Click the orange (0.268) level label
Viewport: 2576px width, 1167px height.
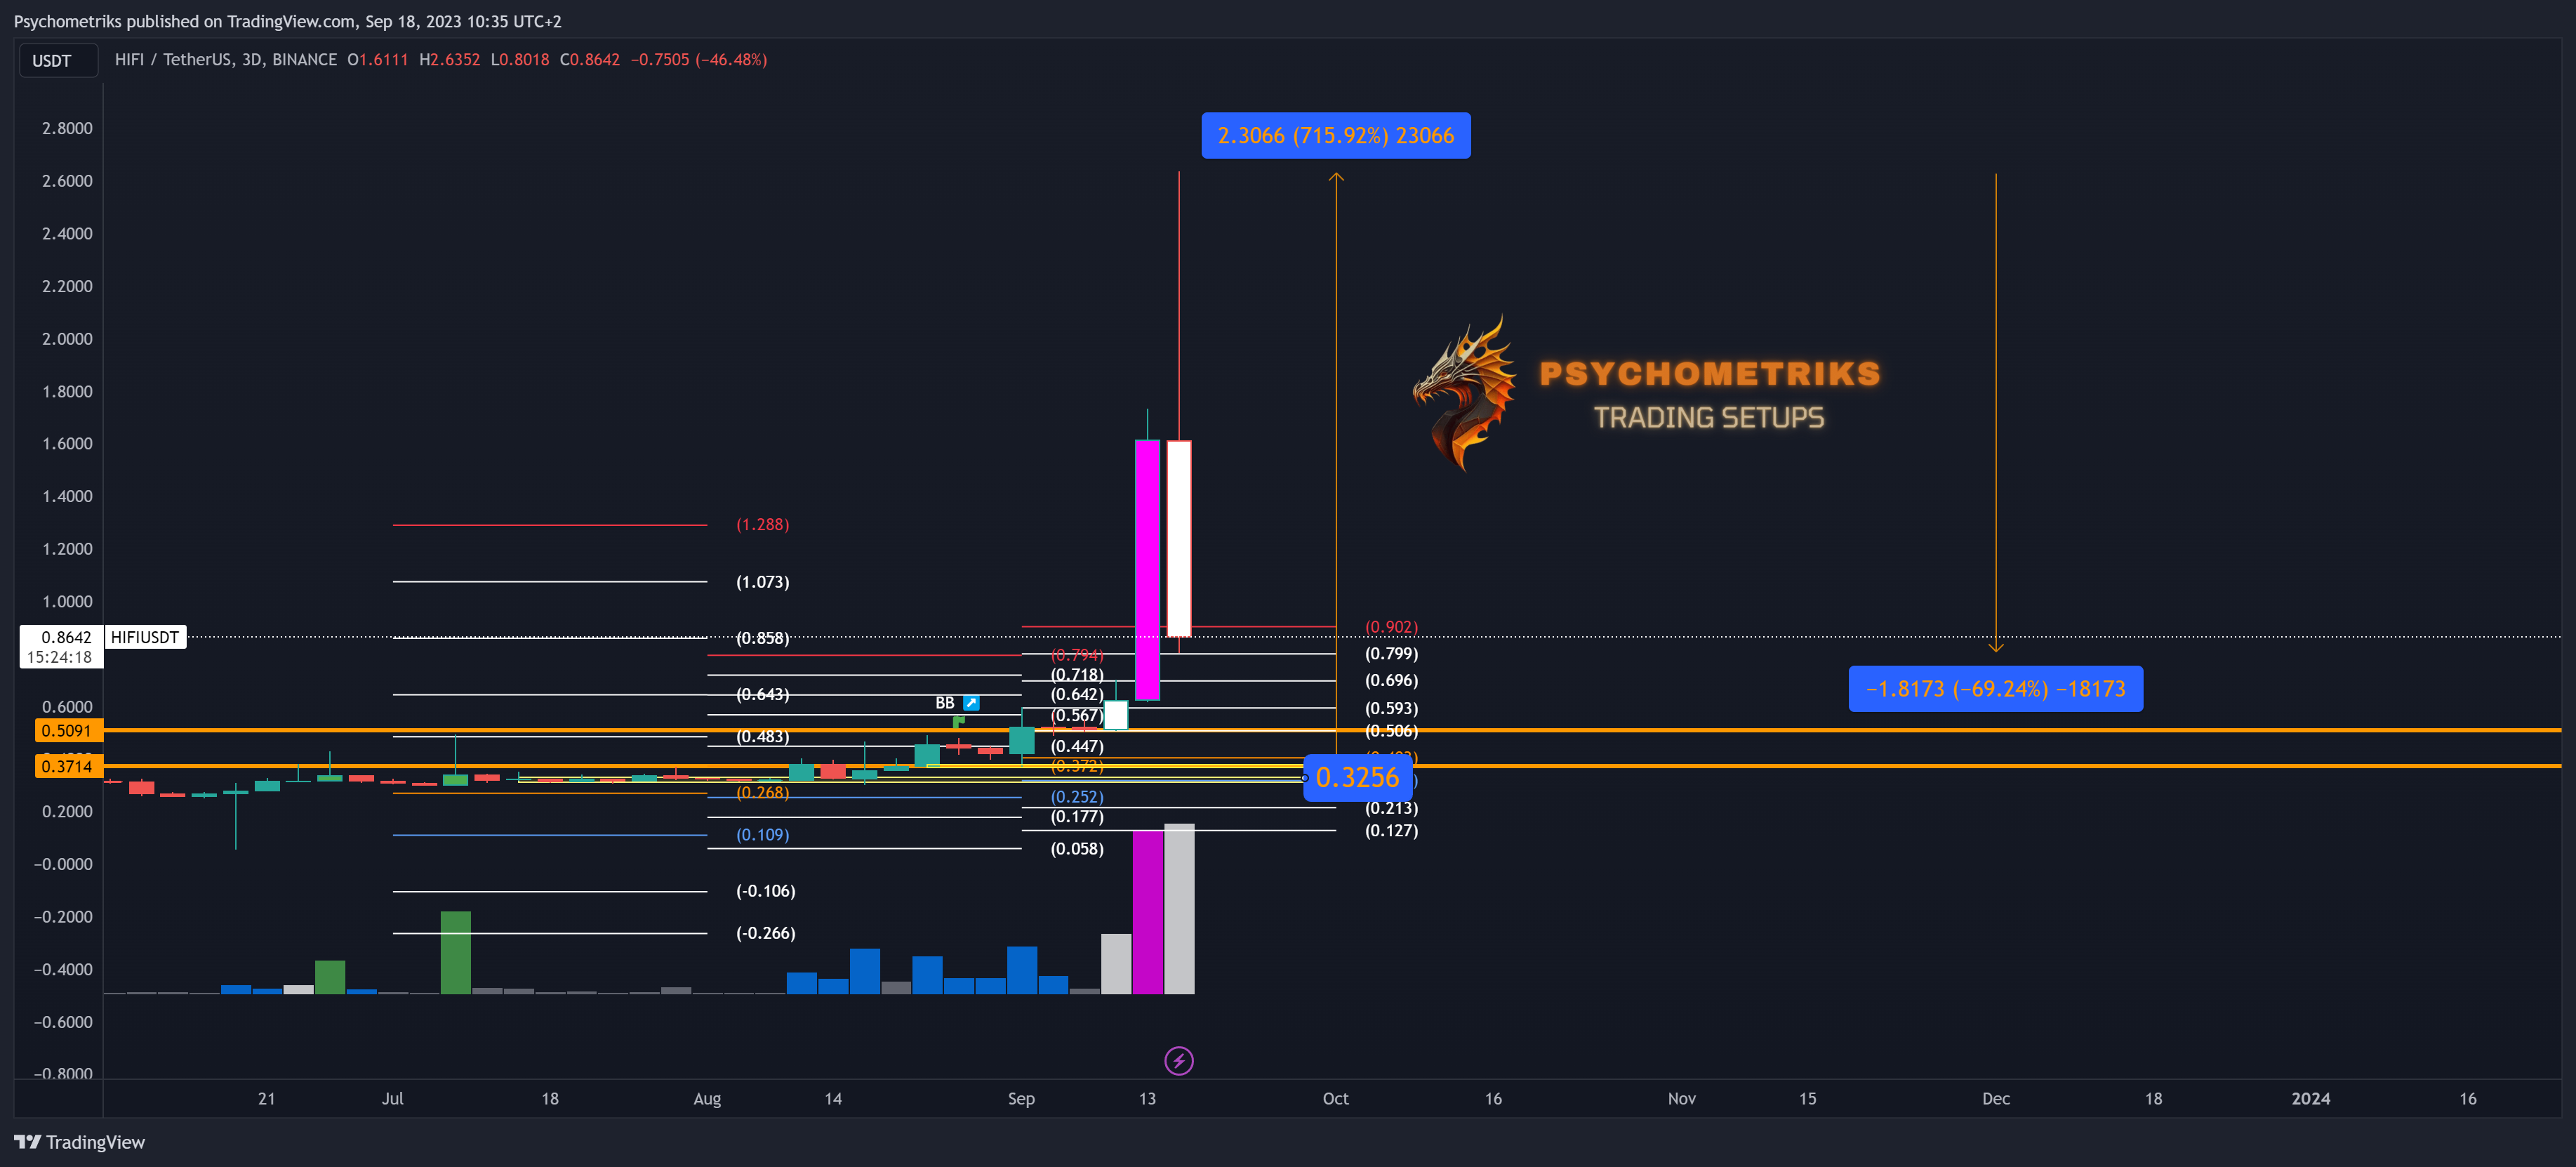point(763,793)
